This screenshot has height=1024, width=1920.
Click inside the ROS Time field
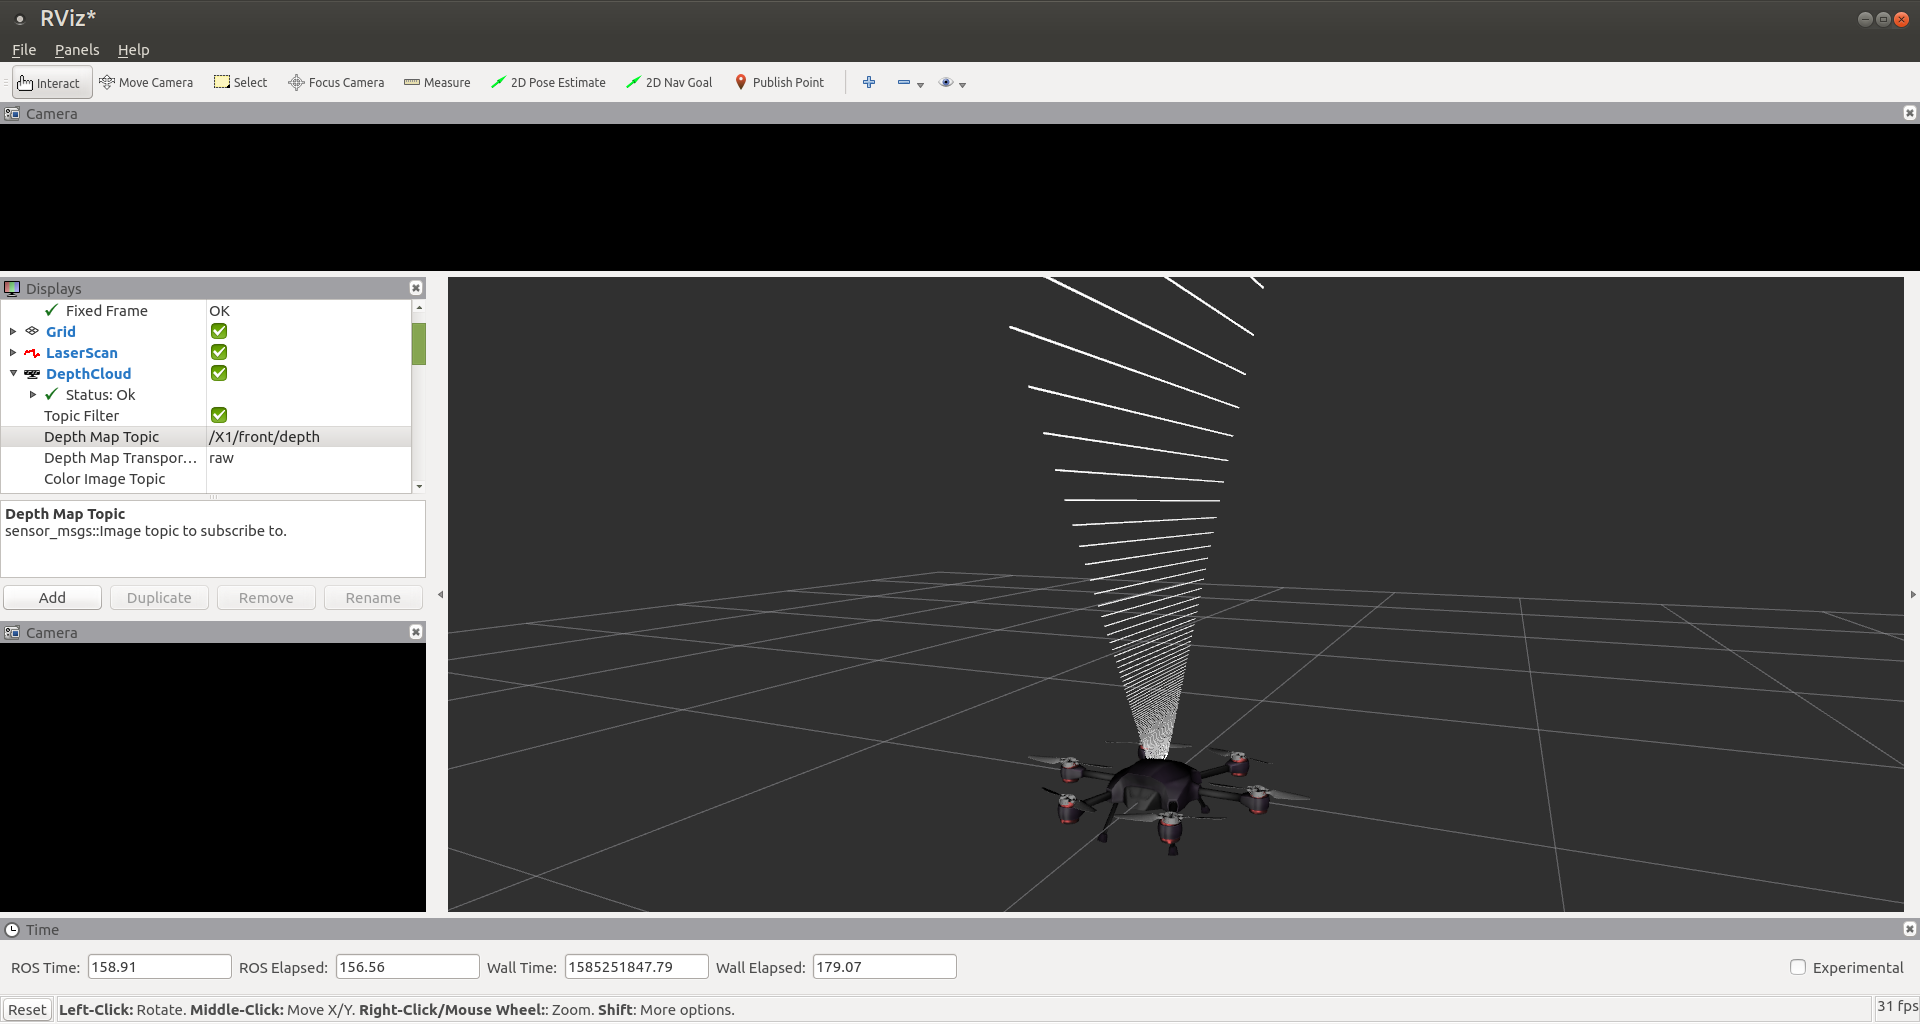[159, 966]
